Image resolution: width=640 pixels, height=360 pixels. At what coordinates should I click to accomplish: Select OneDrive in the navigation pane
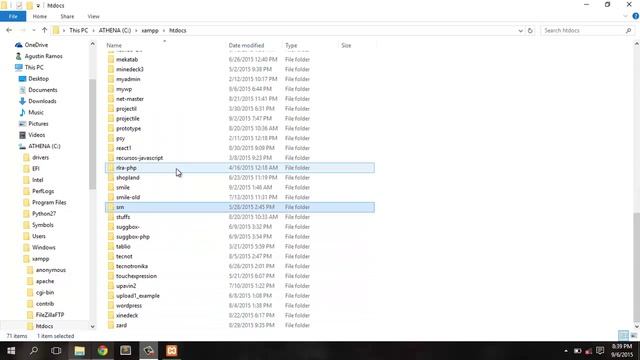[x=36, y=45]
